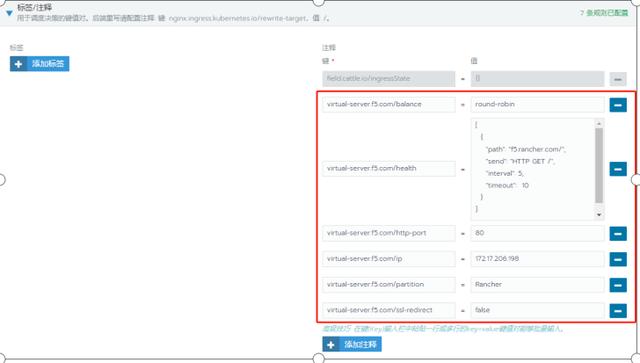Screen dimensions: 640x363
Task: Click the textarea scrollbar down arrow
Action: tap(599, 215)
